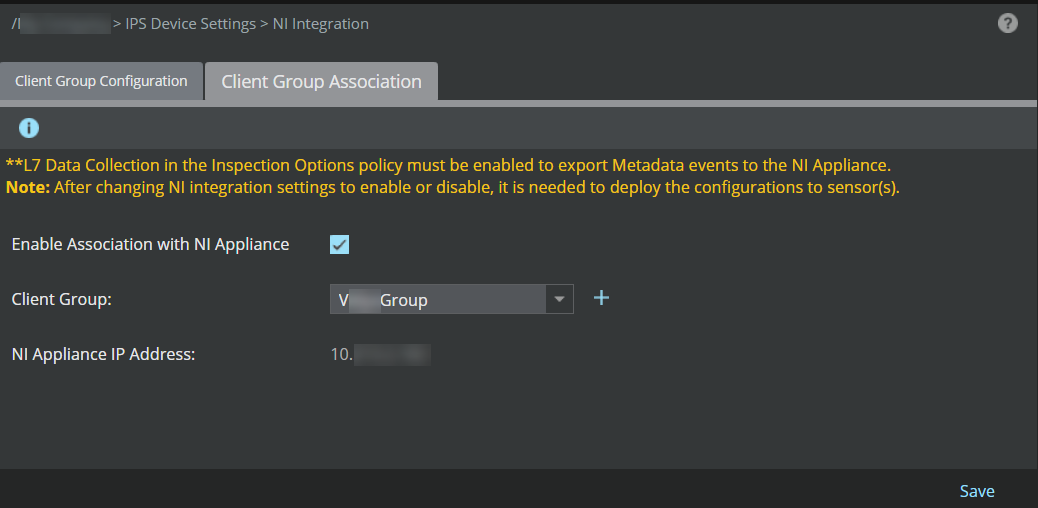Uncheck Enable Association with NI Appliance

point(340,245)
